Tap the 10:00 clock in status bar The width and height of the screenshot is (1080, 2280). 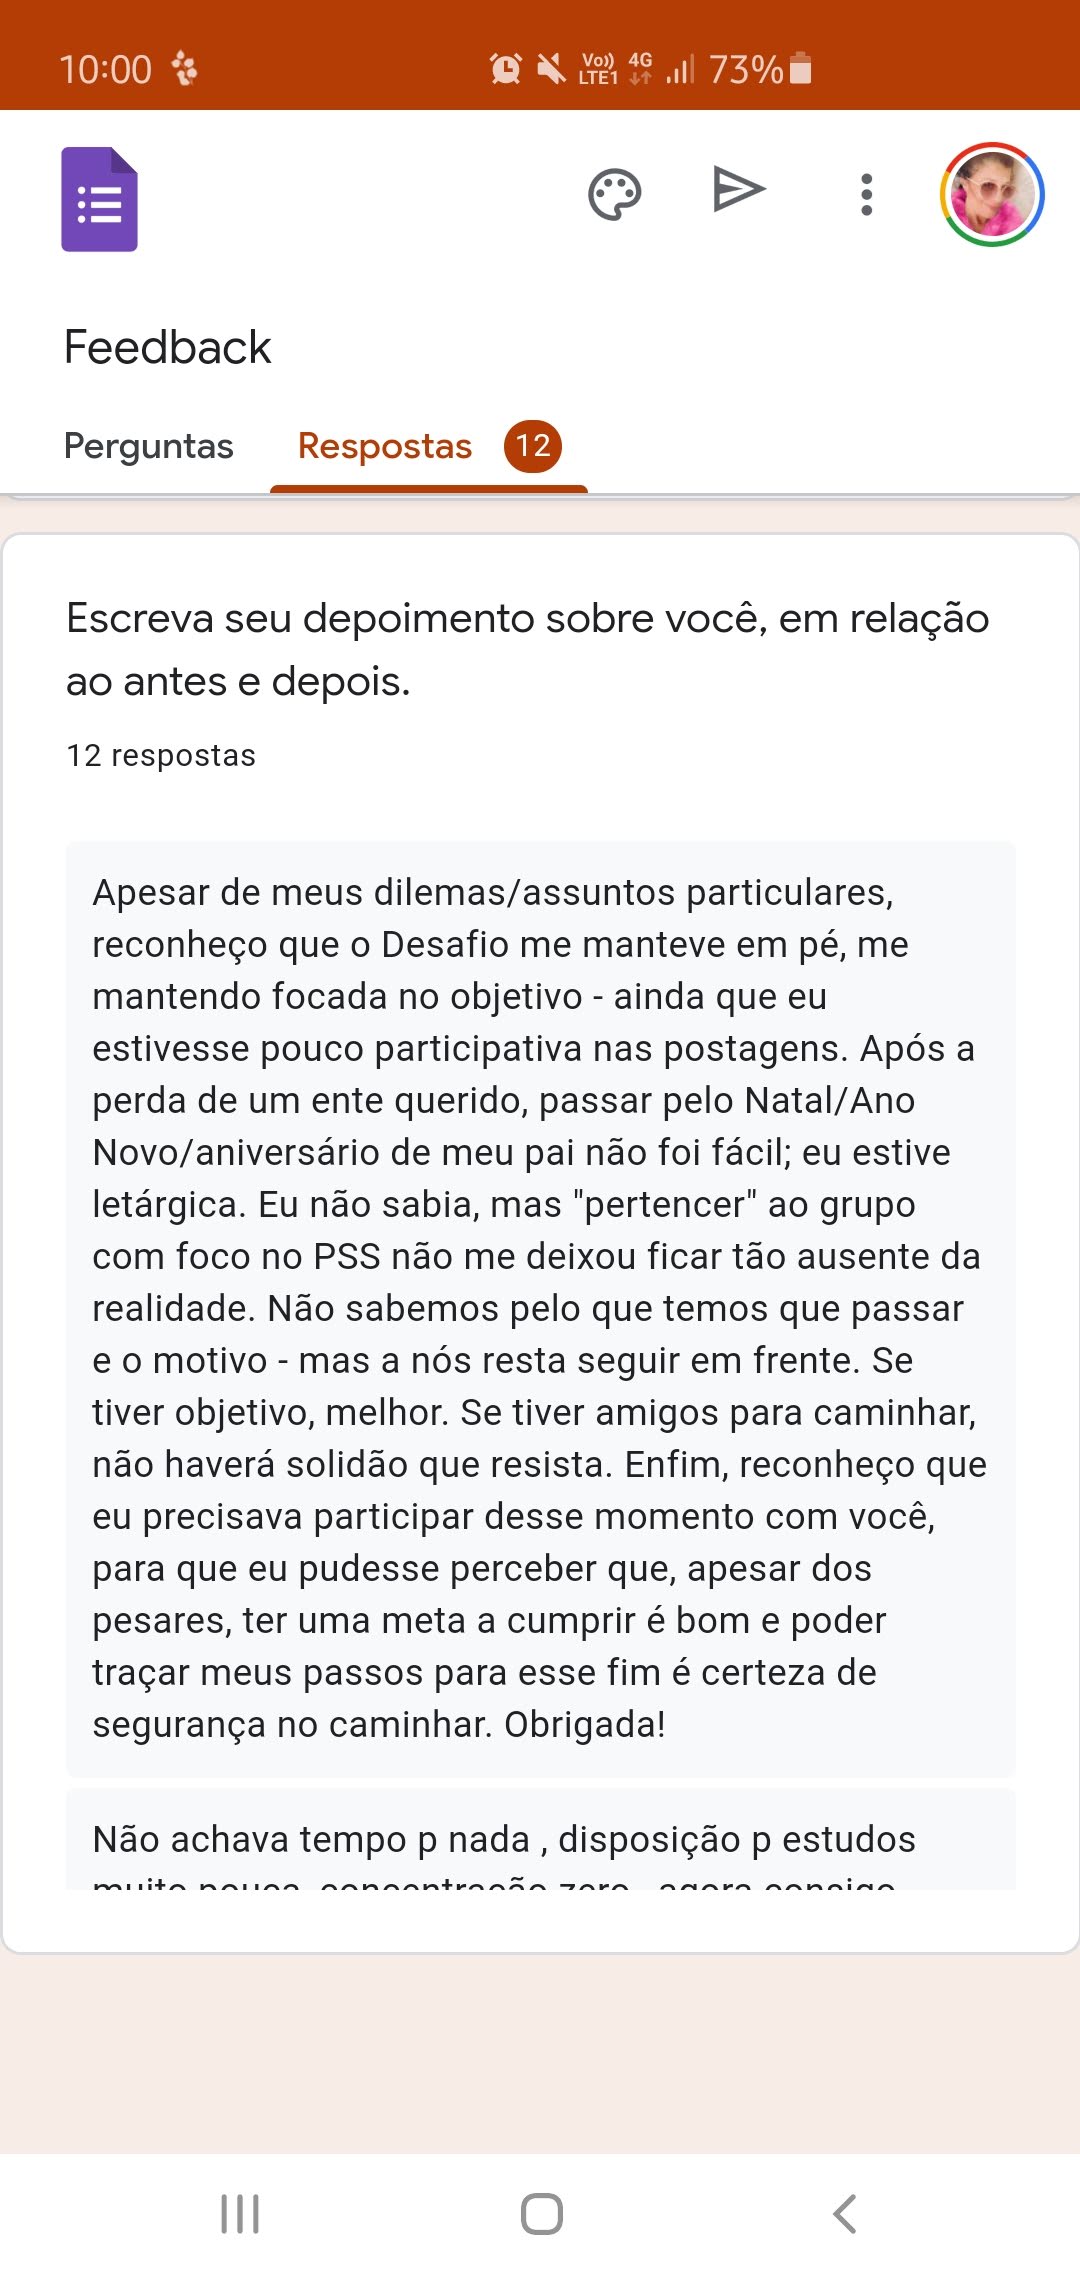[x=105, y=70]
